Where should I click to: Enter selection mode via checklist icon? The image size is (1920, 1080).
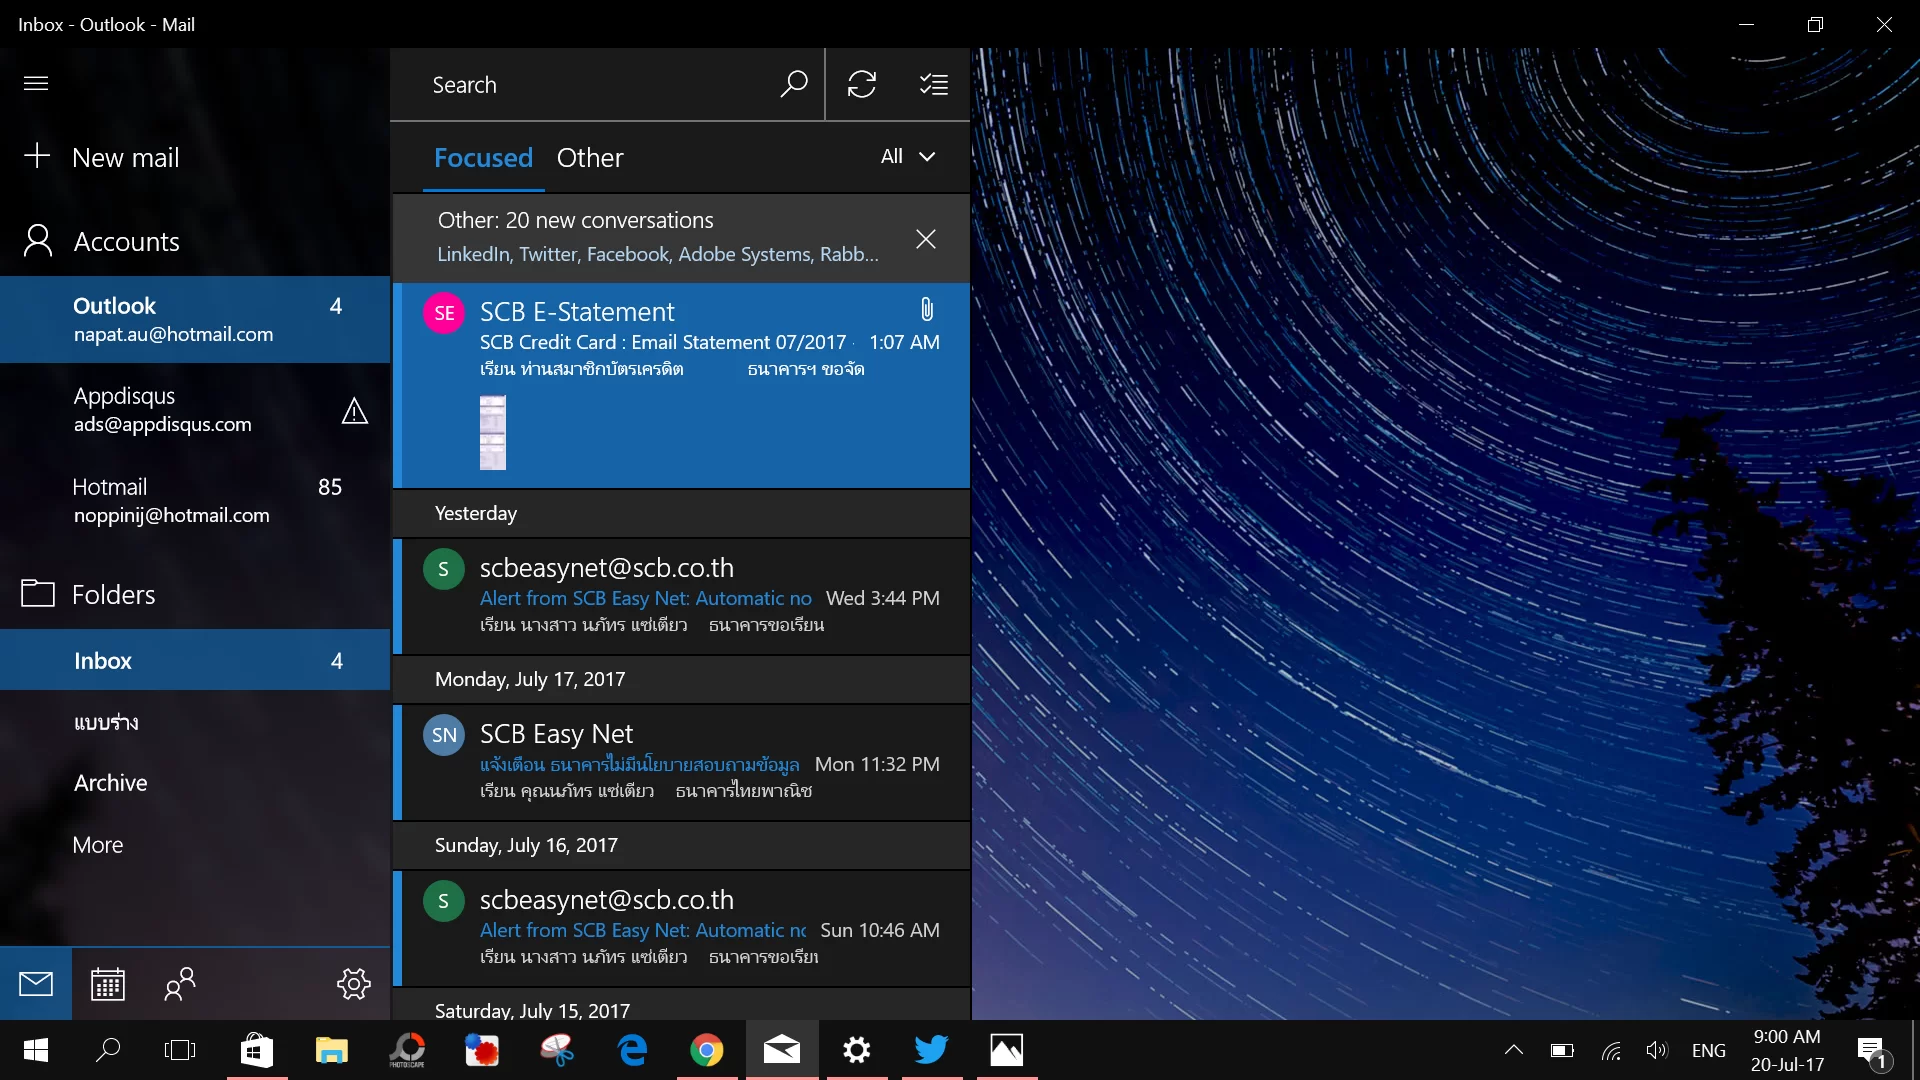(x=933, y=84)
